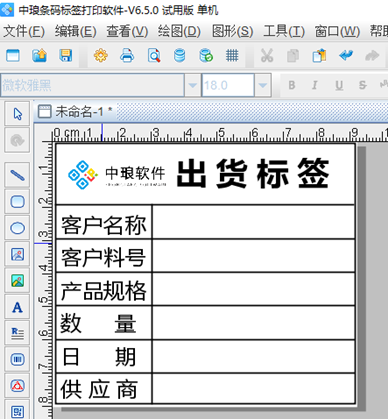Image resolution: width=388 pixels, height=419 pixels.
Task: Activate the text tool A
Action: click(17, 307)
